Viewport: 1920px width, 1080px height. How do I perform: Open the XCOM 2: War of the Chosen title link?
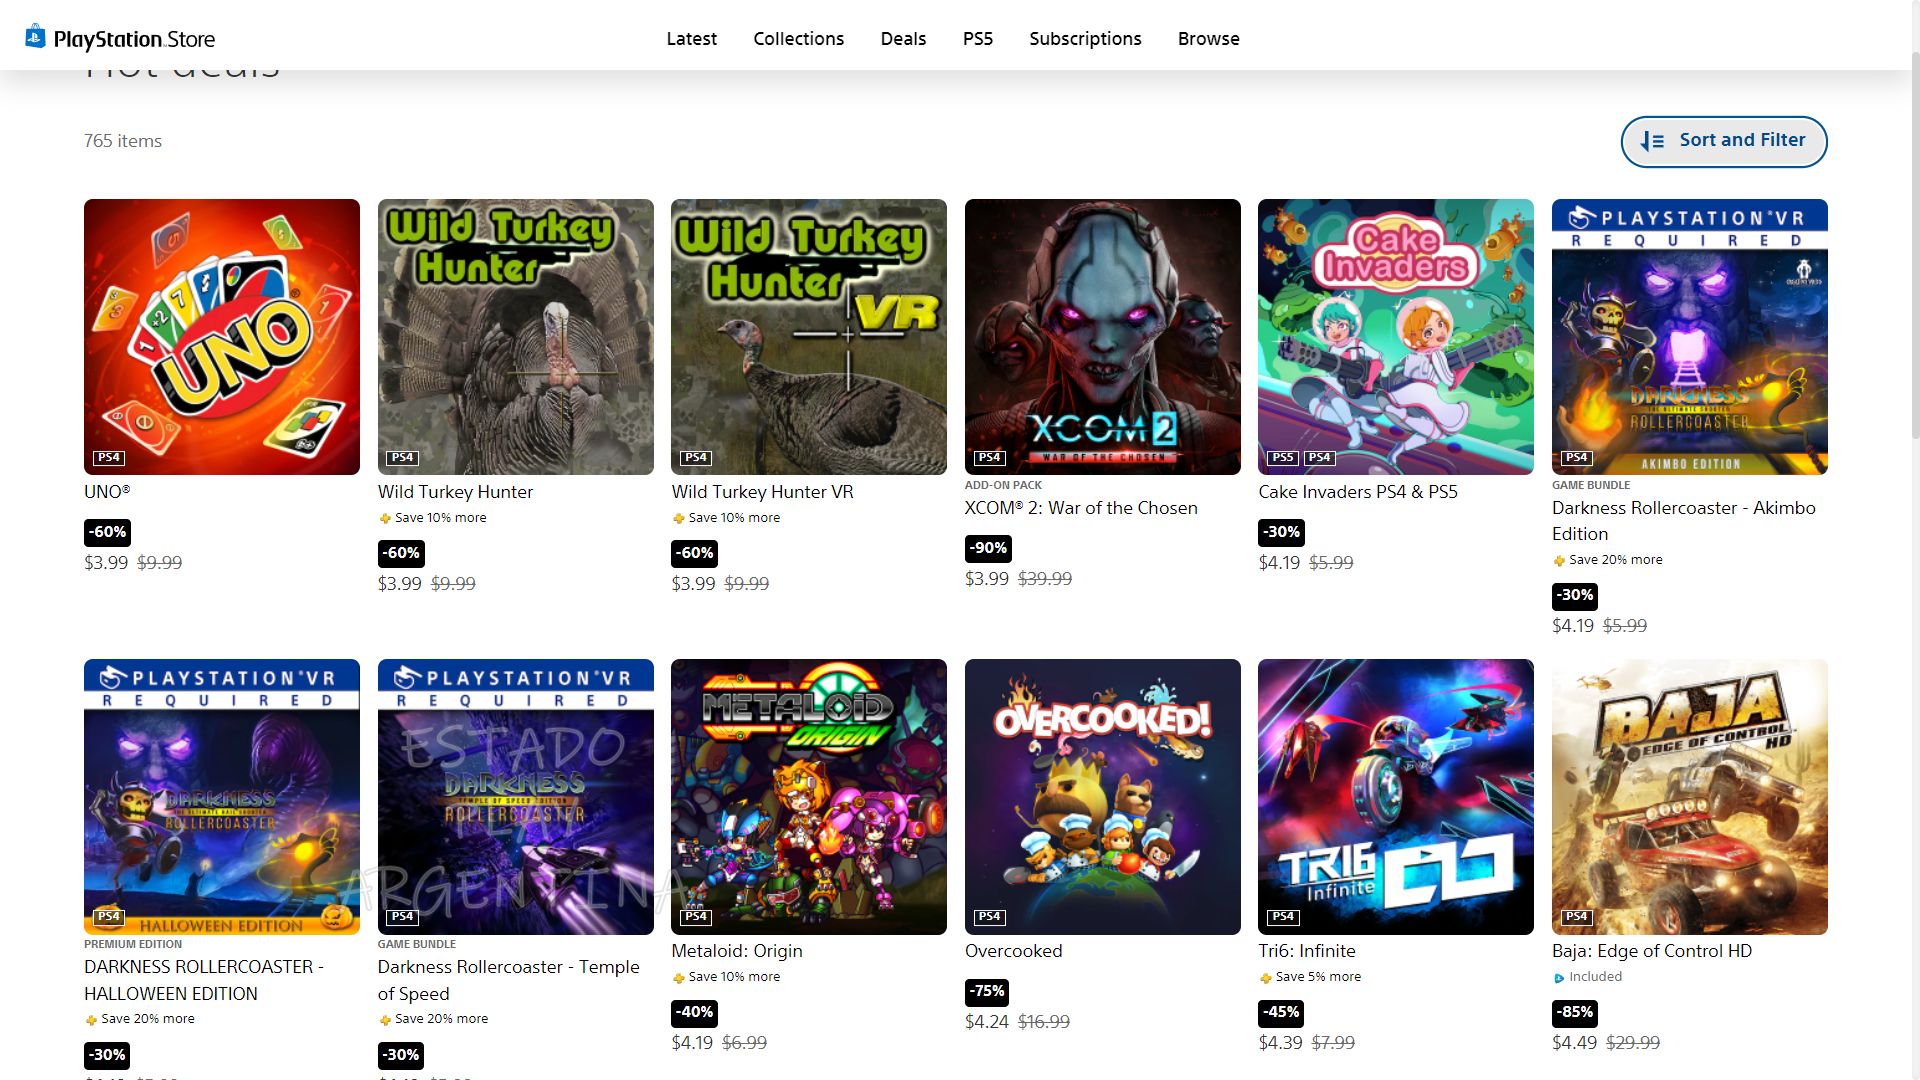[1080, 508]
